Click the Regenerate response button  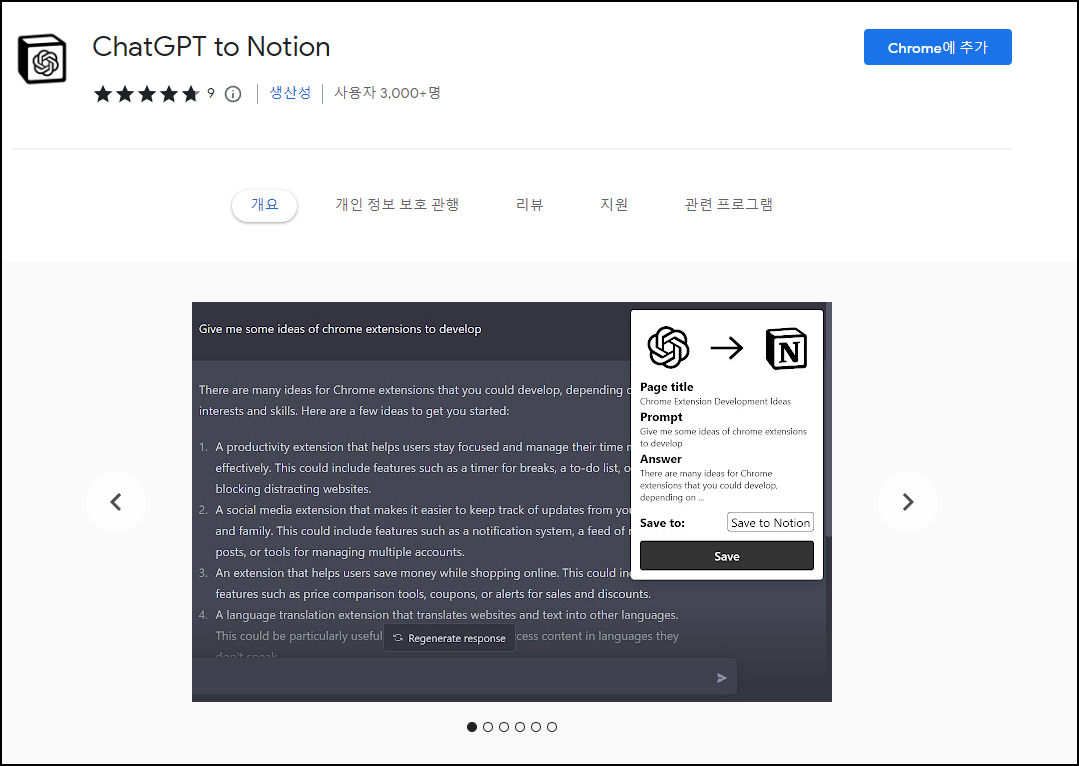tap(449, 638)
